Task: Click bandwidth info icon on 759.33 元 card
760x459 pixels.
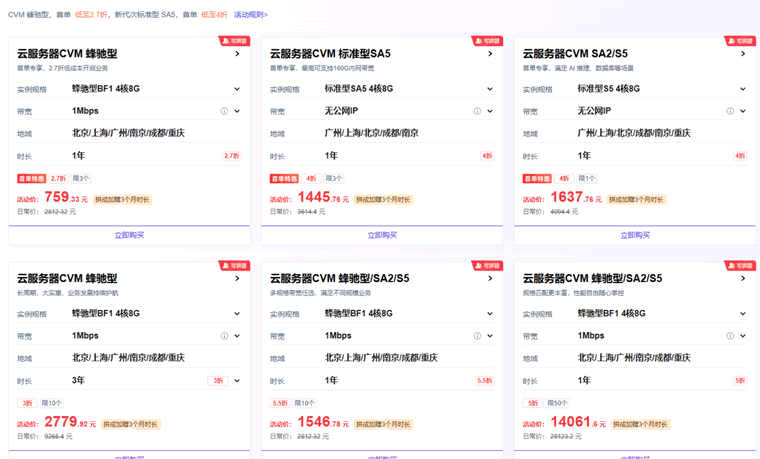Action: (224, 111)
